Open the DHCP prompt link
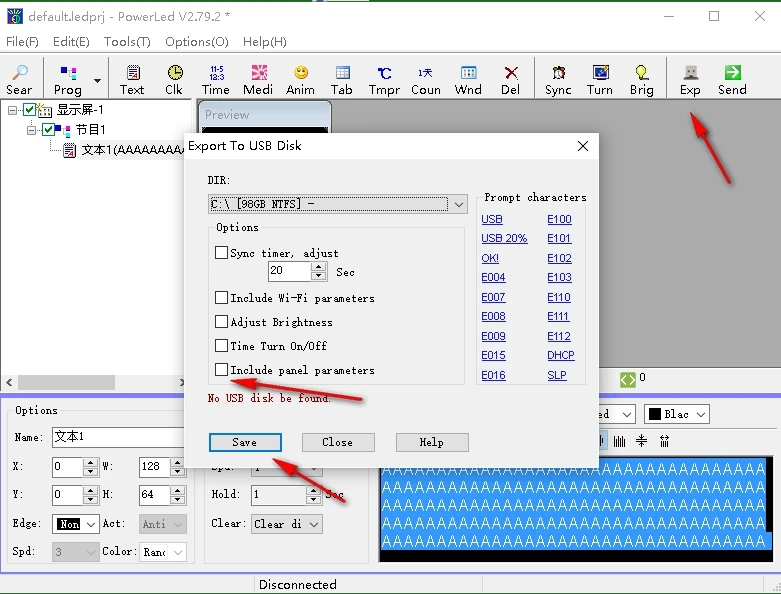781x594 pixels. pos(561,355)
